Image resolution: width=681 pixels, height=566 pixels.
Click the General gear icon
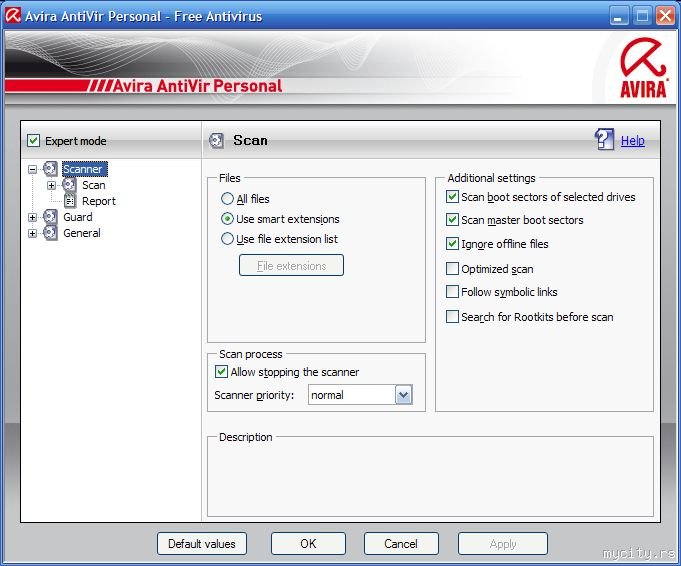pyautogui.click(x=50, y=232)
